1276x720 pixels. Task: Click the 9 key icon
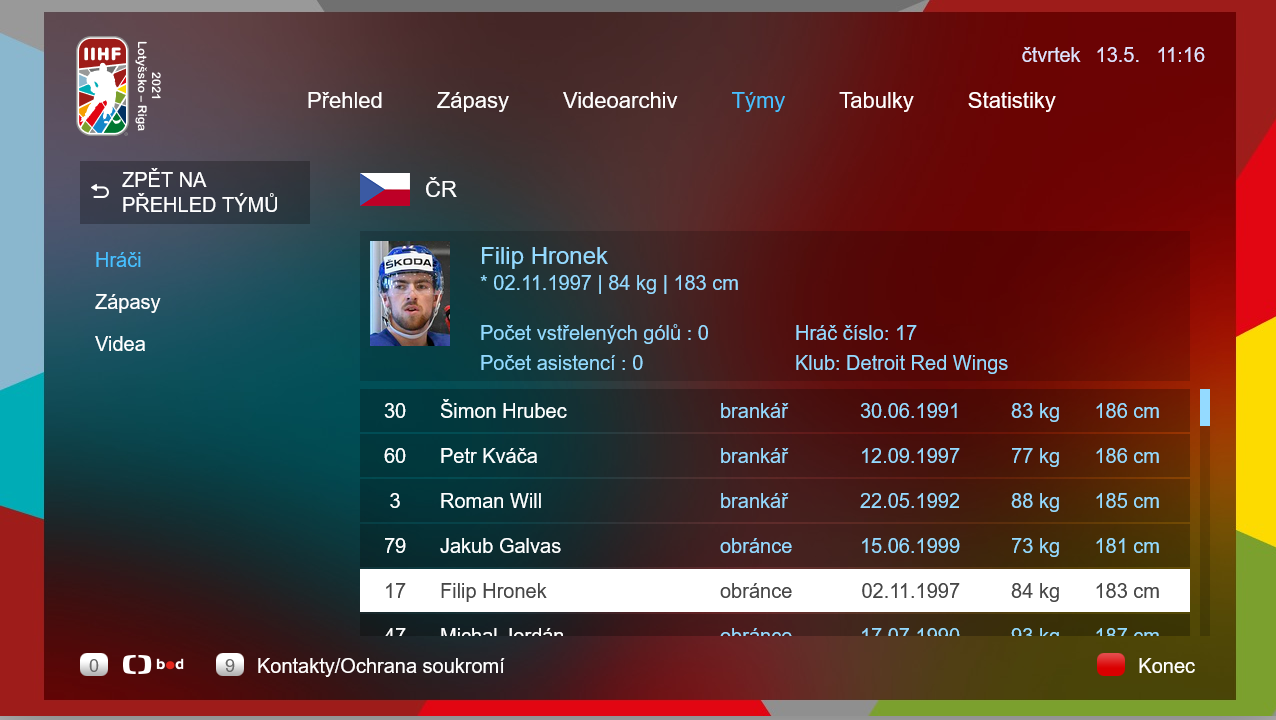(230, 665)
